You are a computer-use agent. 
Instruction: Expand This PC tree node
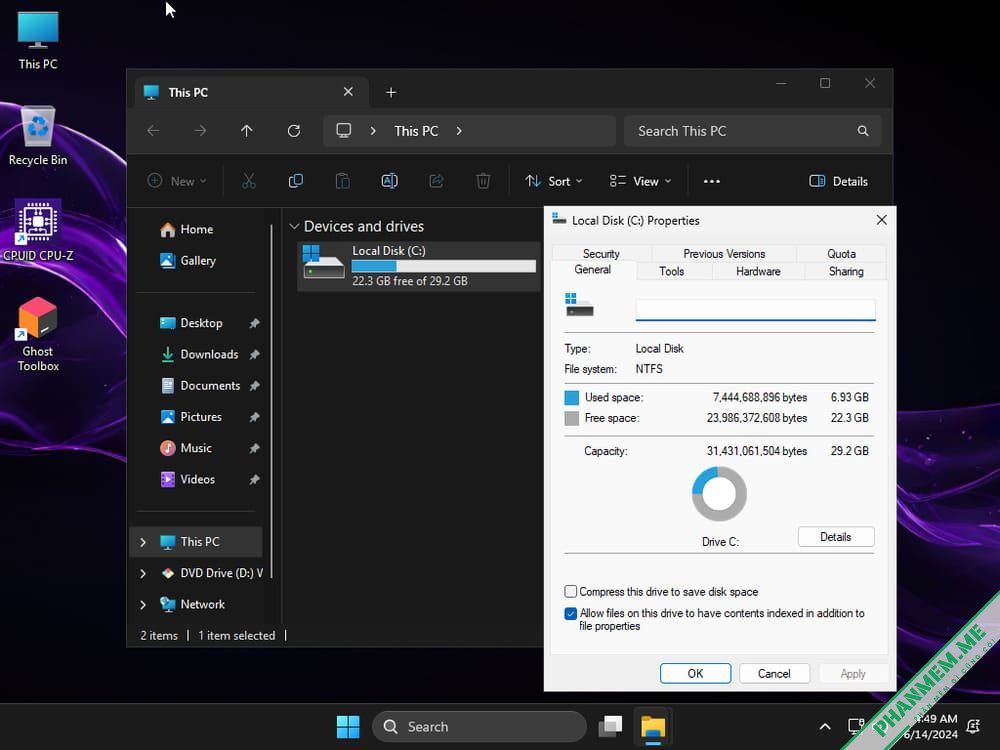pos(143,542)
